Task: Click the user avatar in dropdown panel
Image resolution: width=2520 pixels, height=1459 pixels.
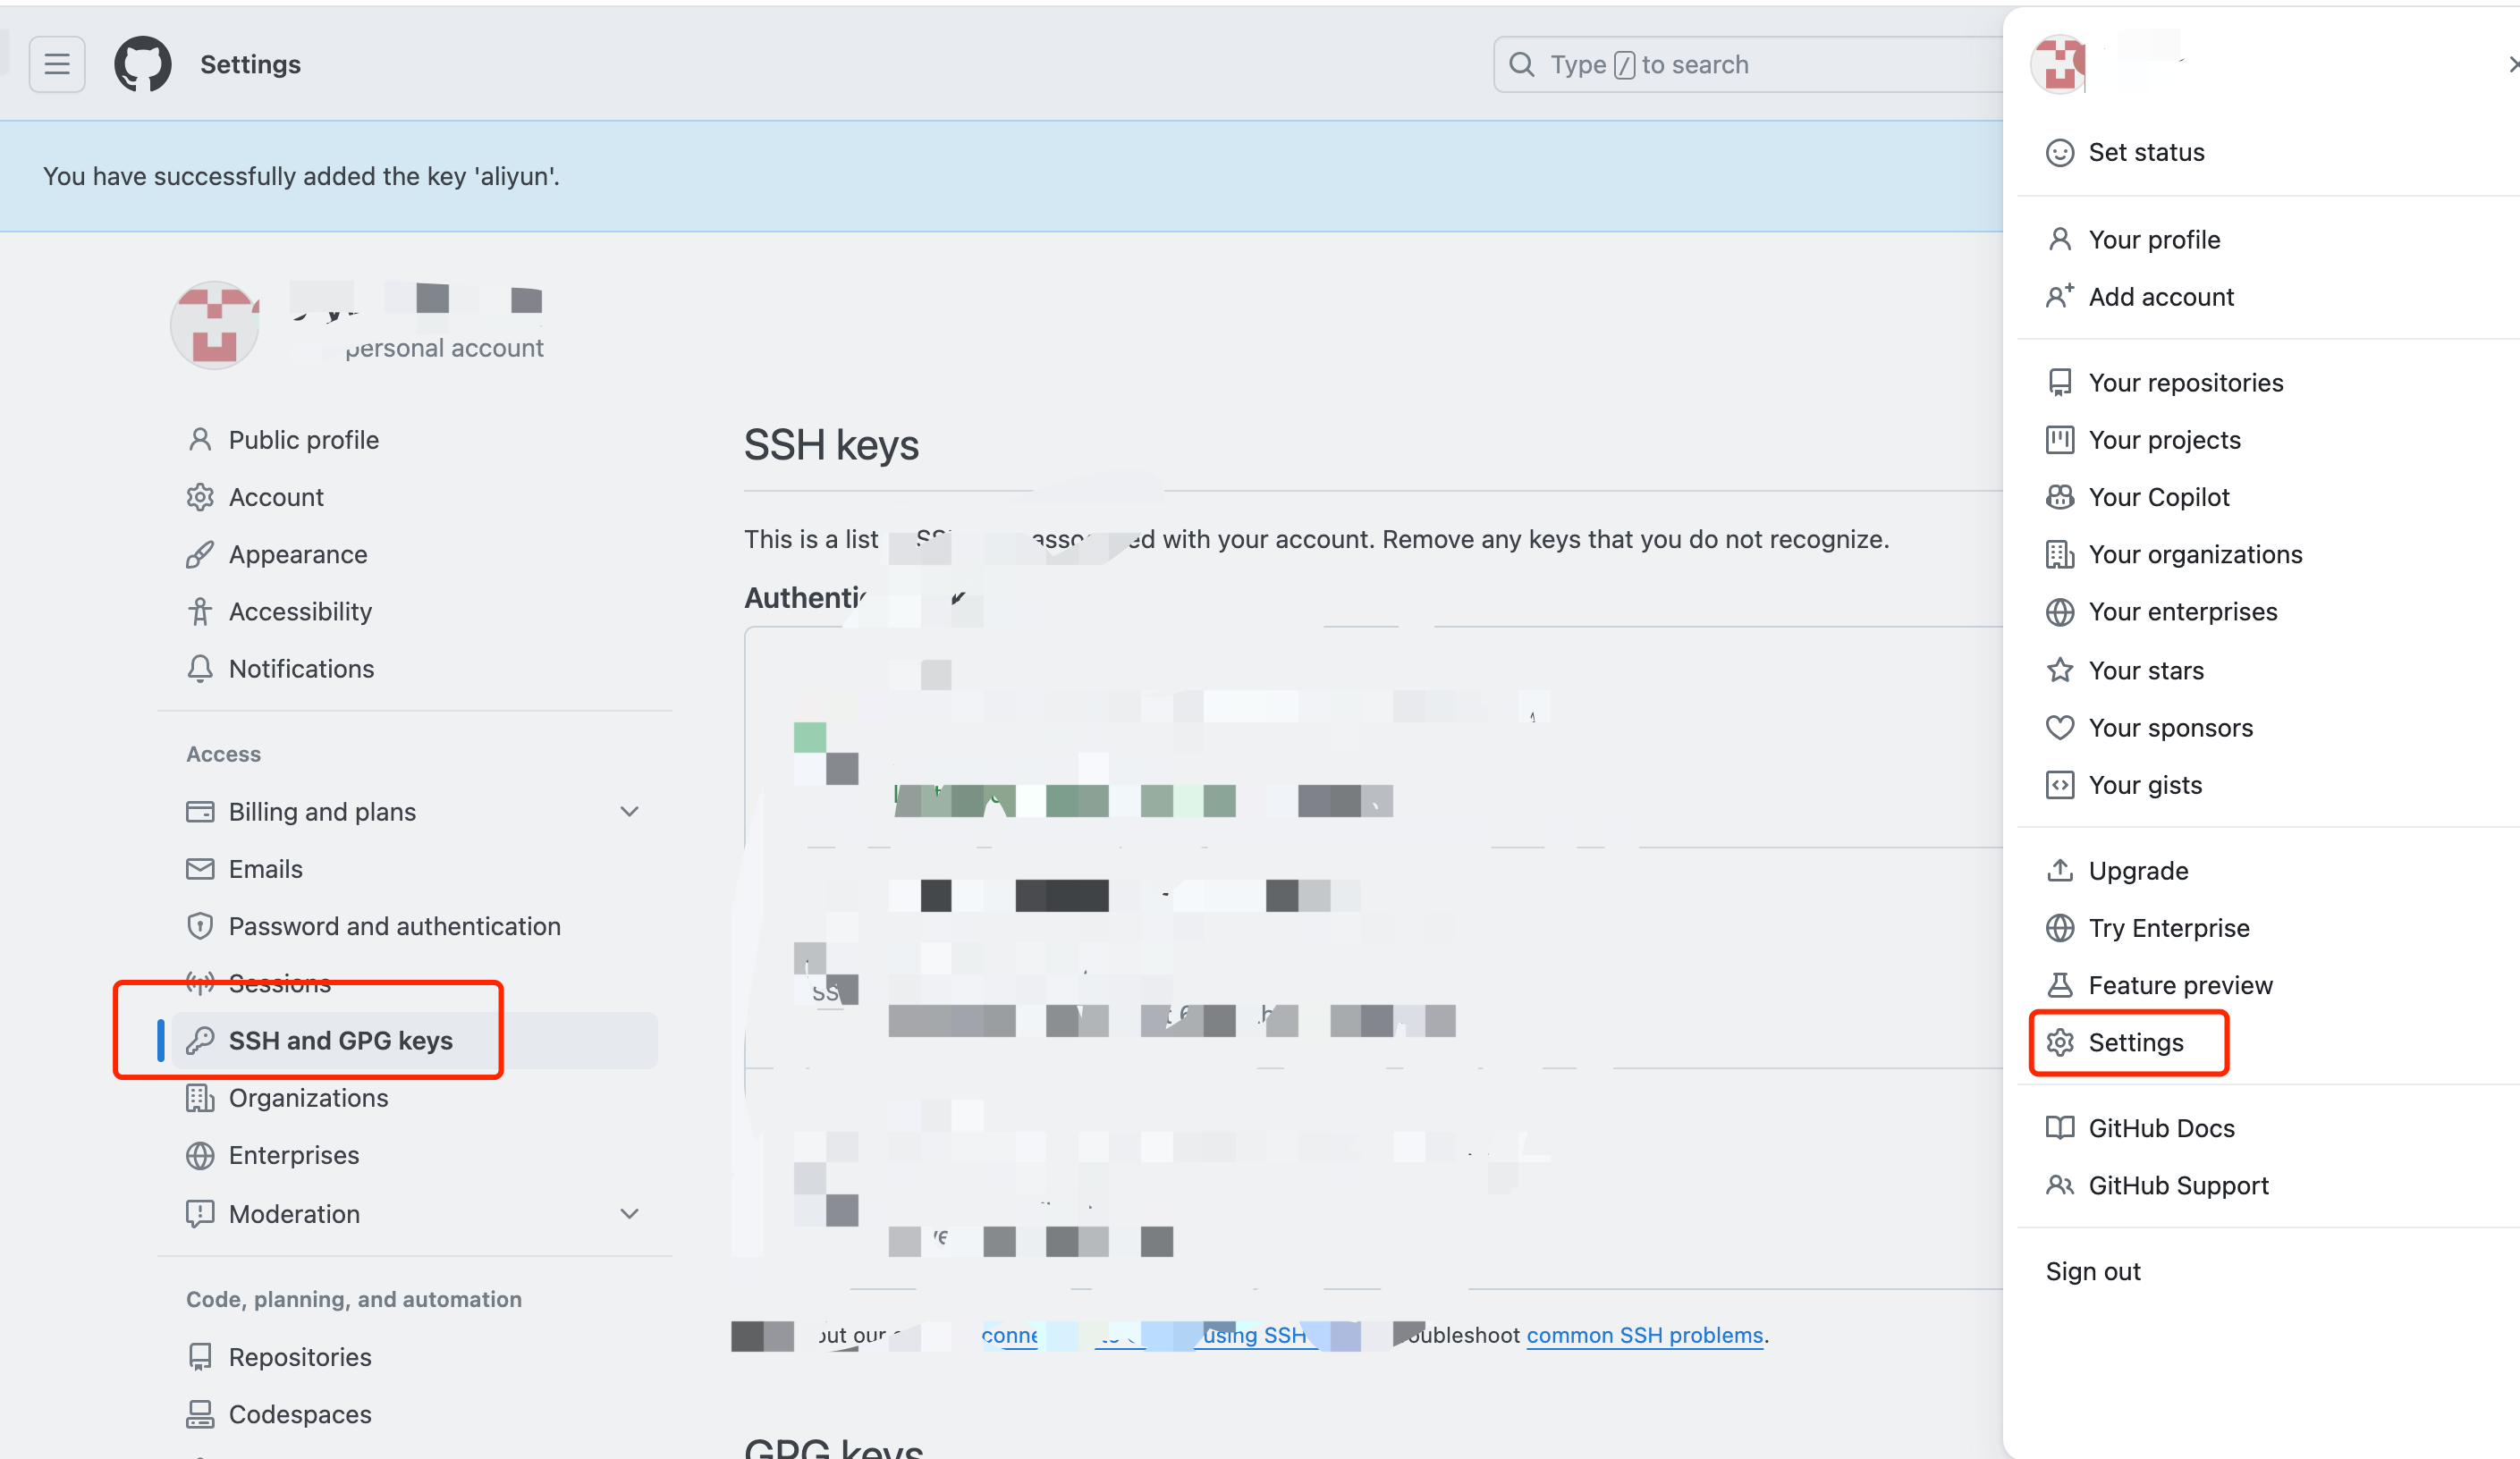Action: click(x=2059, y=65)
